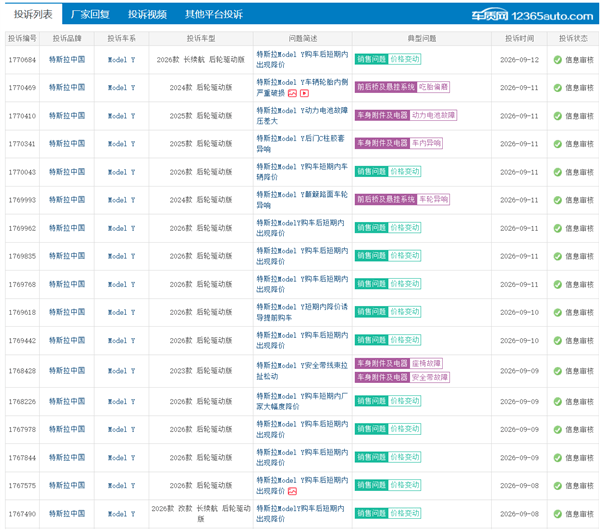The width and height of the screenshot is (600, 530).
Task: Click the green check icon for complaint 1768226
Action: click(558, 402)
